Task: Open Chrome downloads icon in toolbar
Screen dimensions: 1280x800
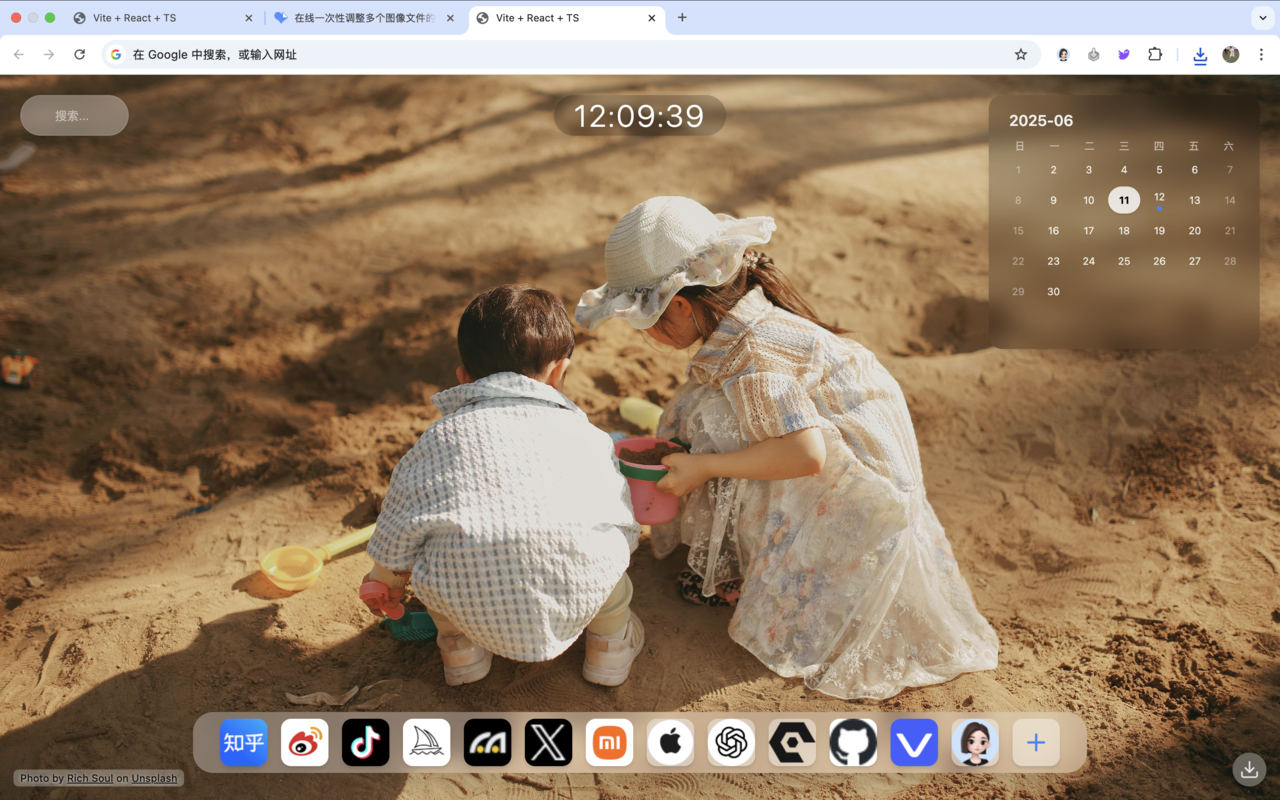Action: pyautogui.click(x=1200, y=55)
